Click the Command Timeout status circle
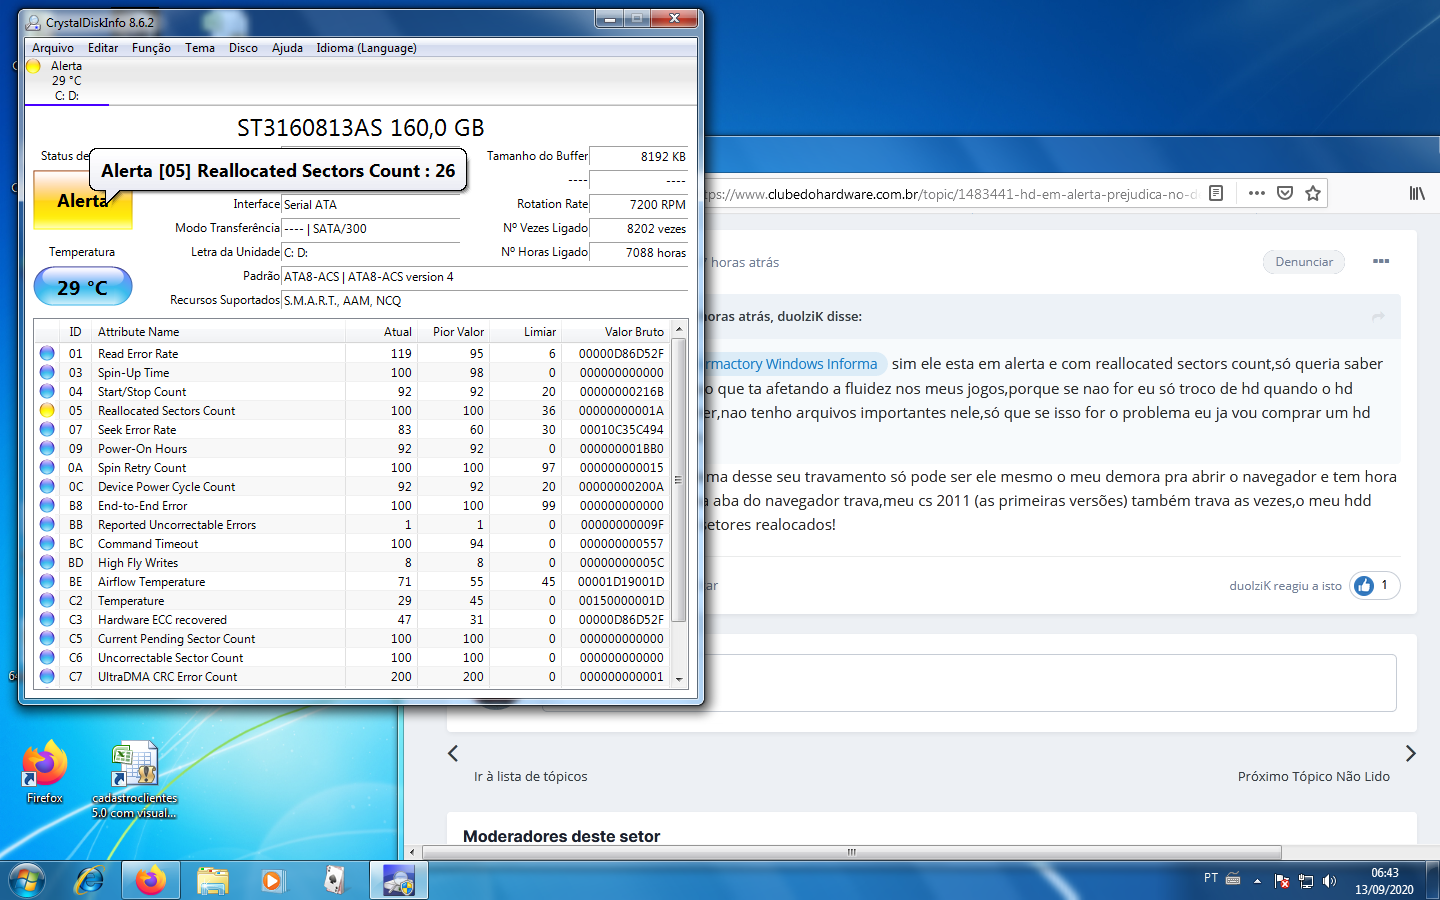The width and height of the screenshot is (1440, 900). [47, 543]
